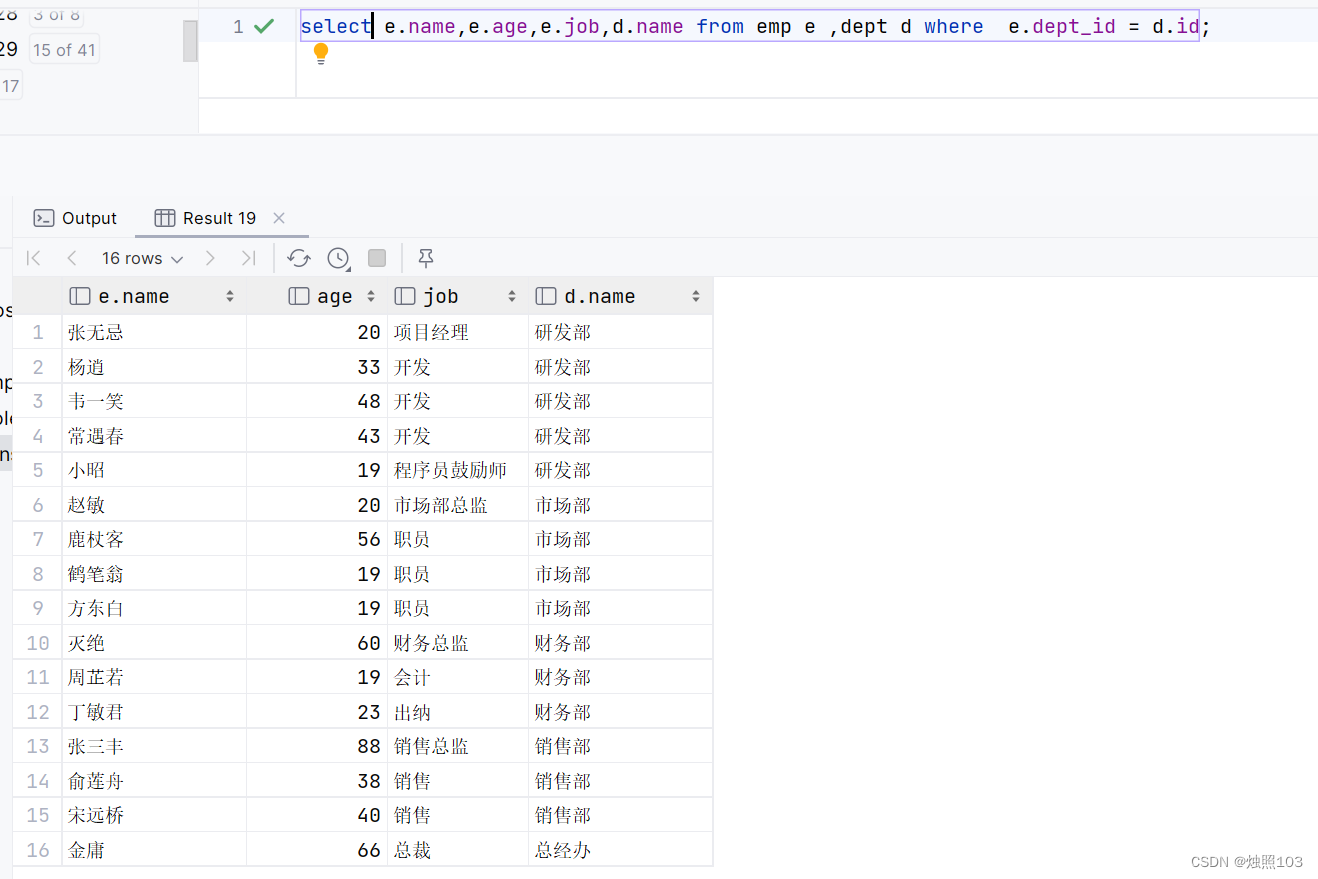Select cell '金庸'
The width and height of the screenshot is (1318, 879).
coord(154,850)
